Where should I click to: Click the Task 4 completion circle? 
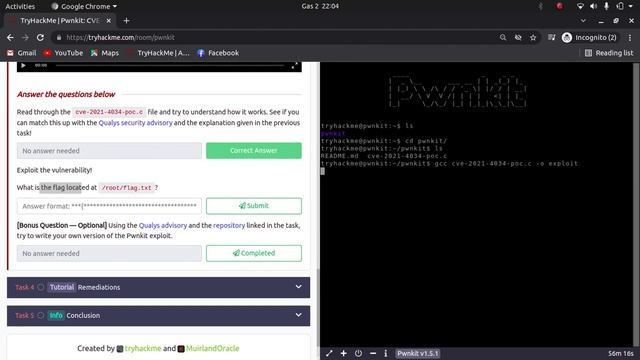41,287
